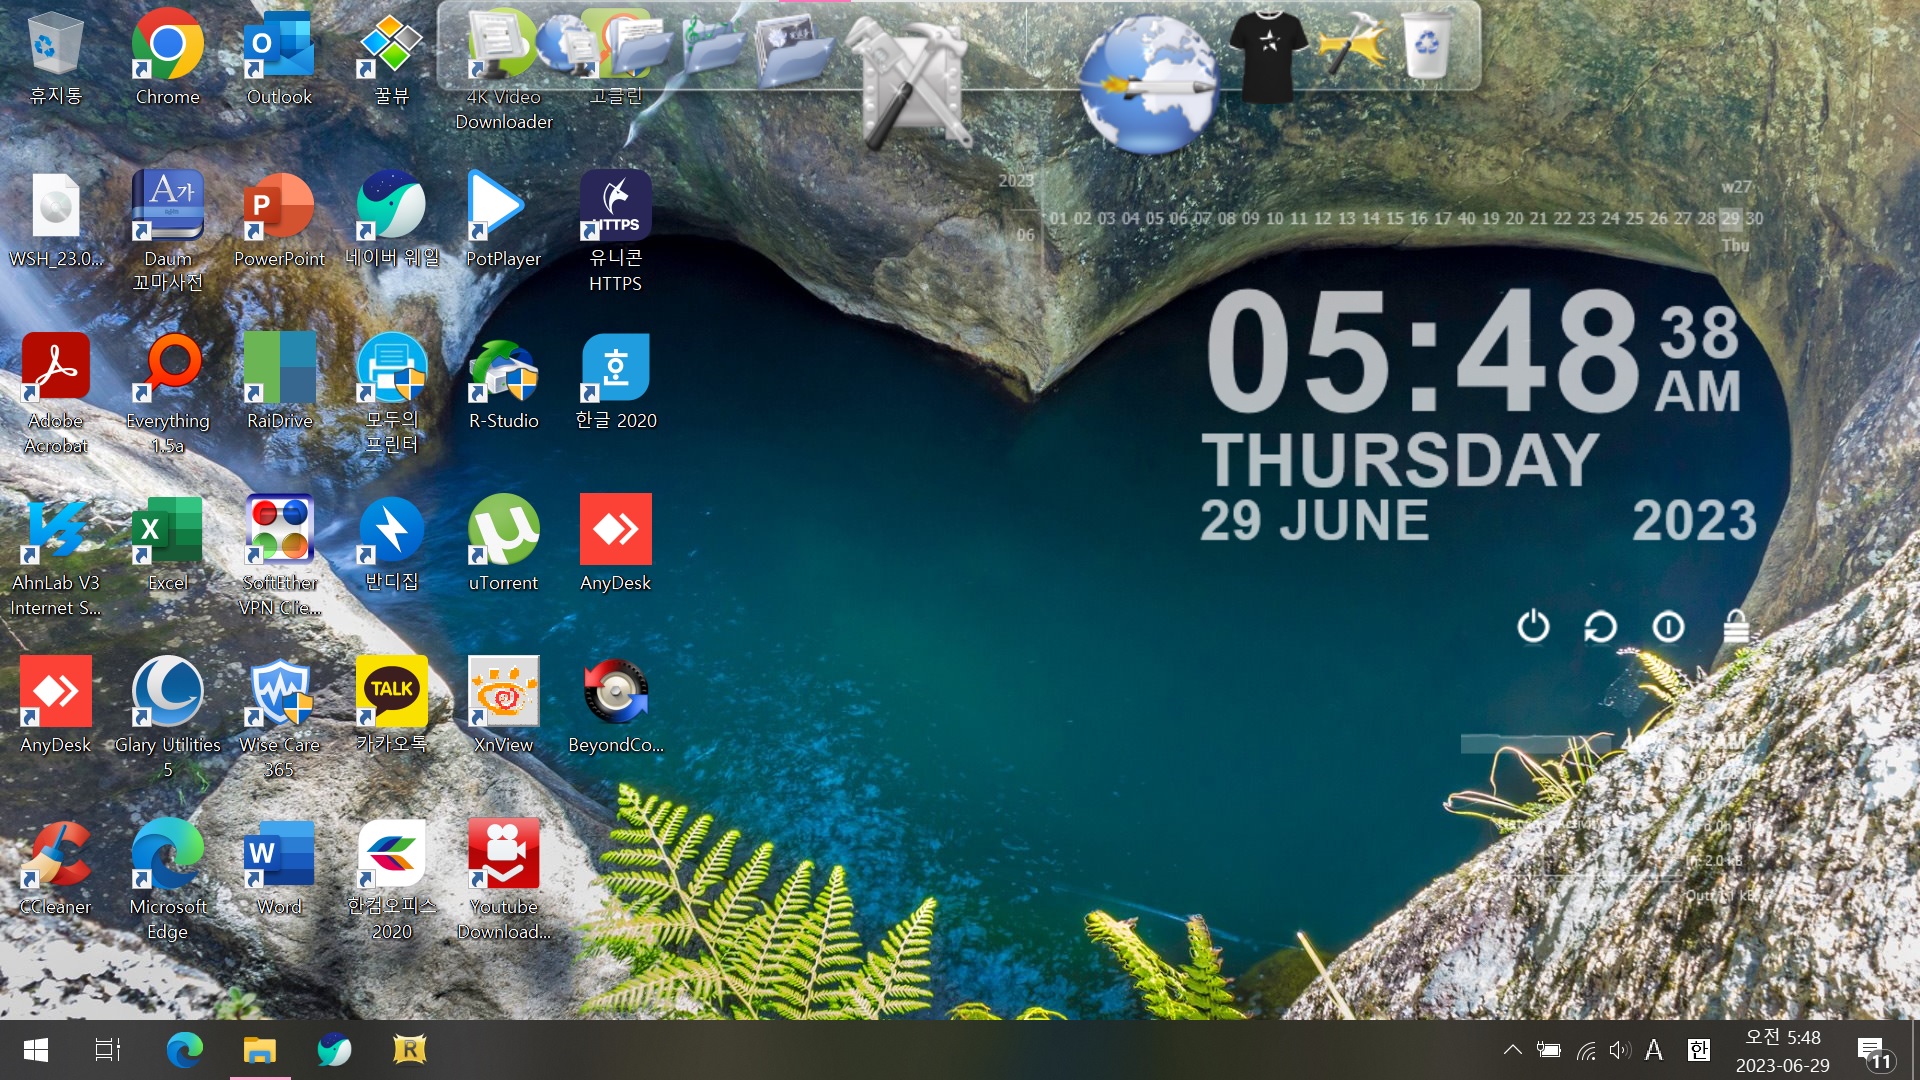1920x1080 pixels.
Task: Open the RaiDrive desktop shortcut
Action: 279,382
